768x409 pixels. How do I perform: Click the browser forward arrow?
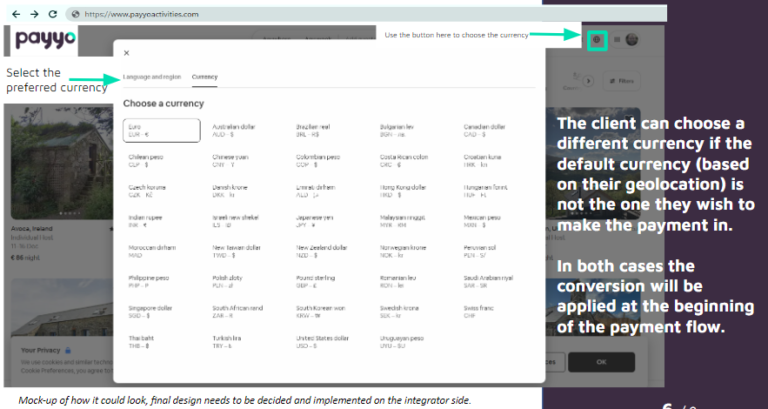(x=36, y=14)
